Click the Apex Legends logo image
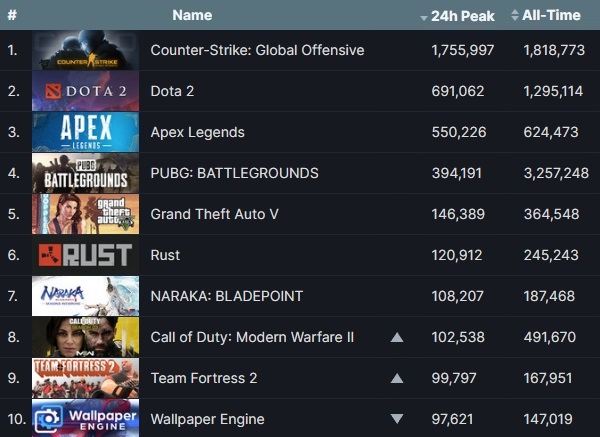The height and width of the screenshot is (437, 600). 86,132
